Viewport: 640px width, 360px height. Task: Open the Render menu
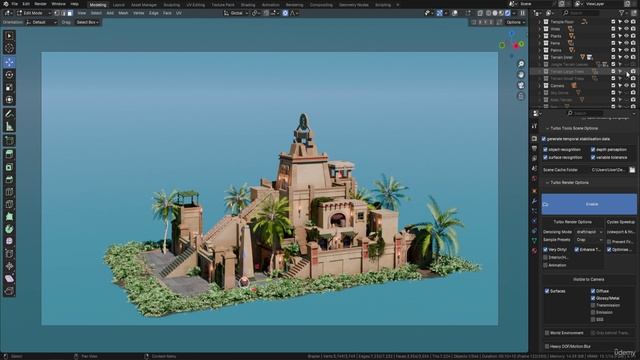(40, 4)
